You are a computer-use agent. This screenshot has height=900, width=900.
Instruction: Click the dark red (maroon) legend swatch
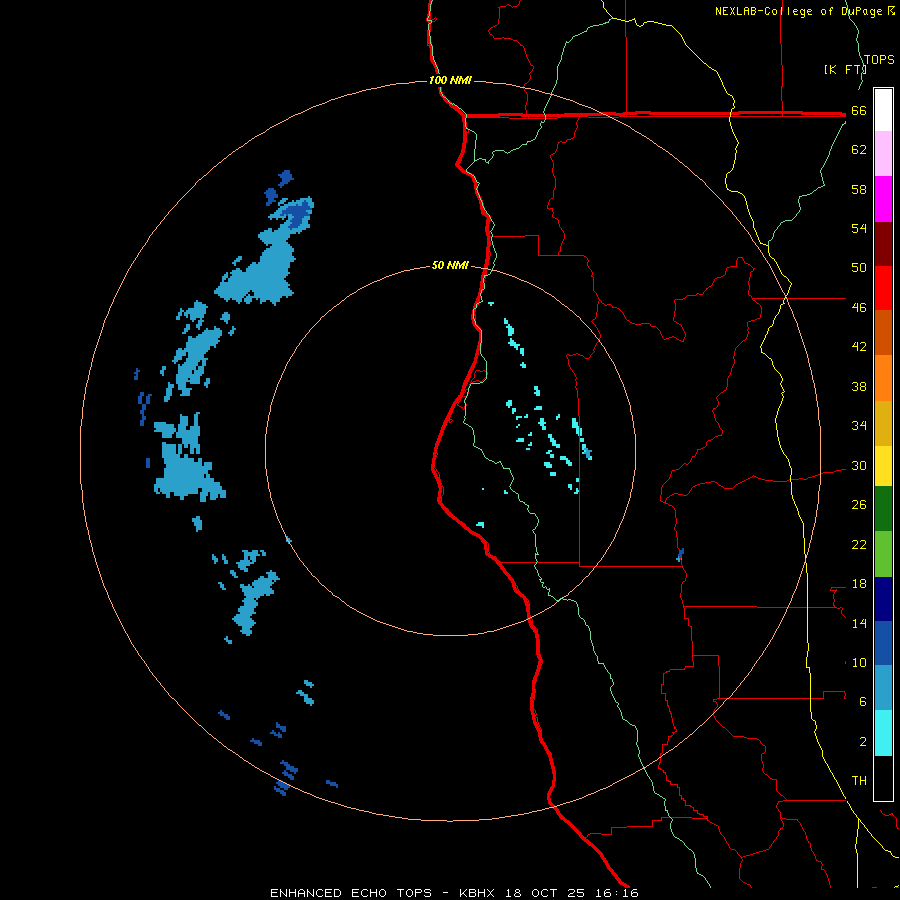point(883,243)
